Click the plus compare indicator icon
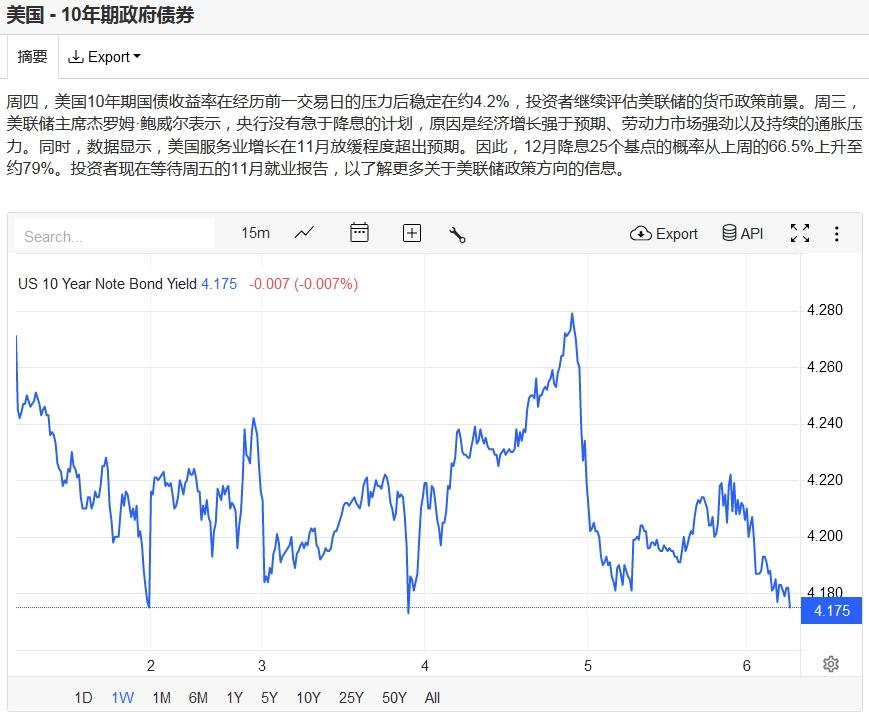The height and width of the screenshot is (717, 869). coord(411,233)
